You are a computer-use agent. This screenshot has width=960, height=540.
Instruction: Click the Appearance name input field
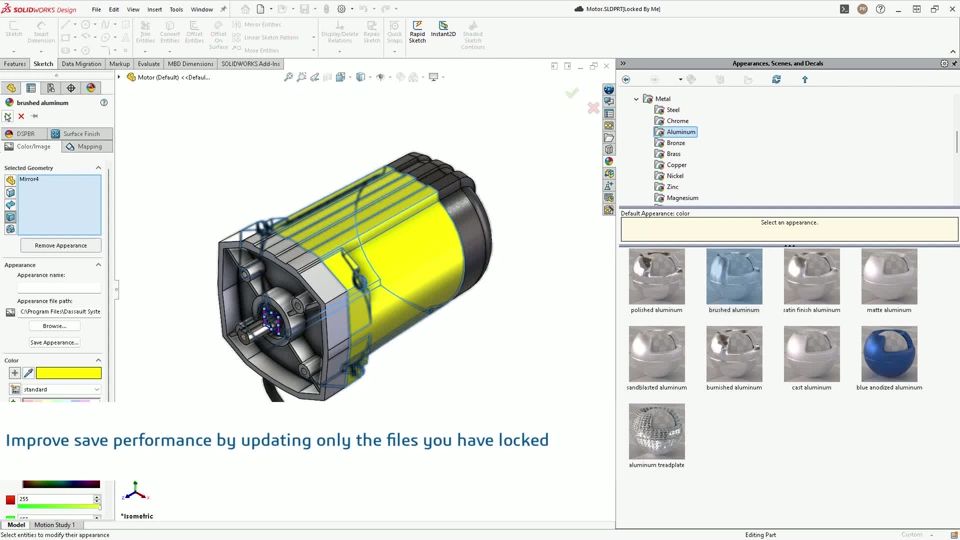click(x=59, y=287)
